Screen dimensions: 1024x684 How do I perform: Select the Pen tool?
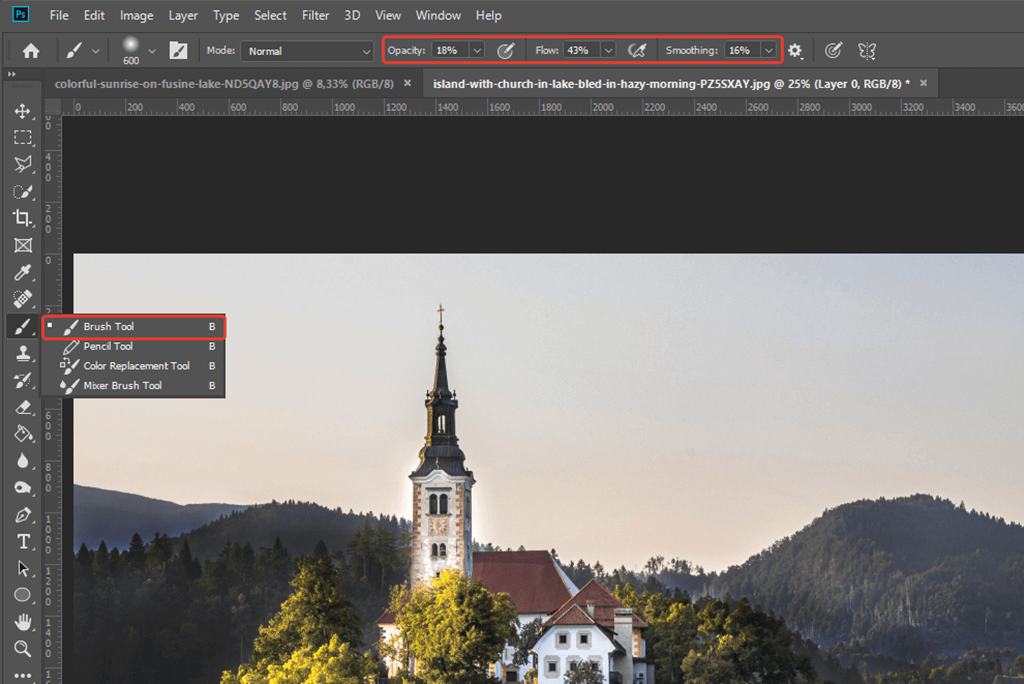coord(23,515)
